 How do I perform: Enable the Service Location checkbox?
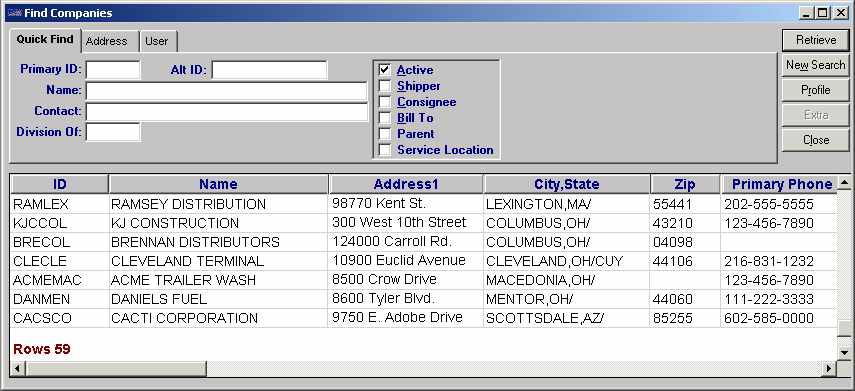tap(385, 149)
